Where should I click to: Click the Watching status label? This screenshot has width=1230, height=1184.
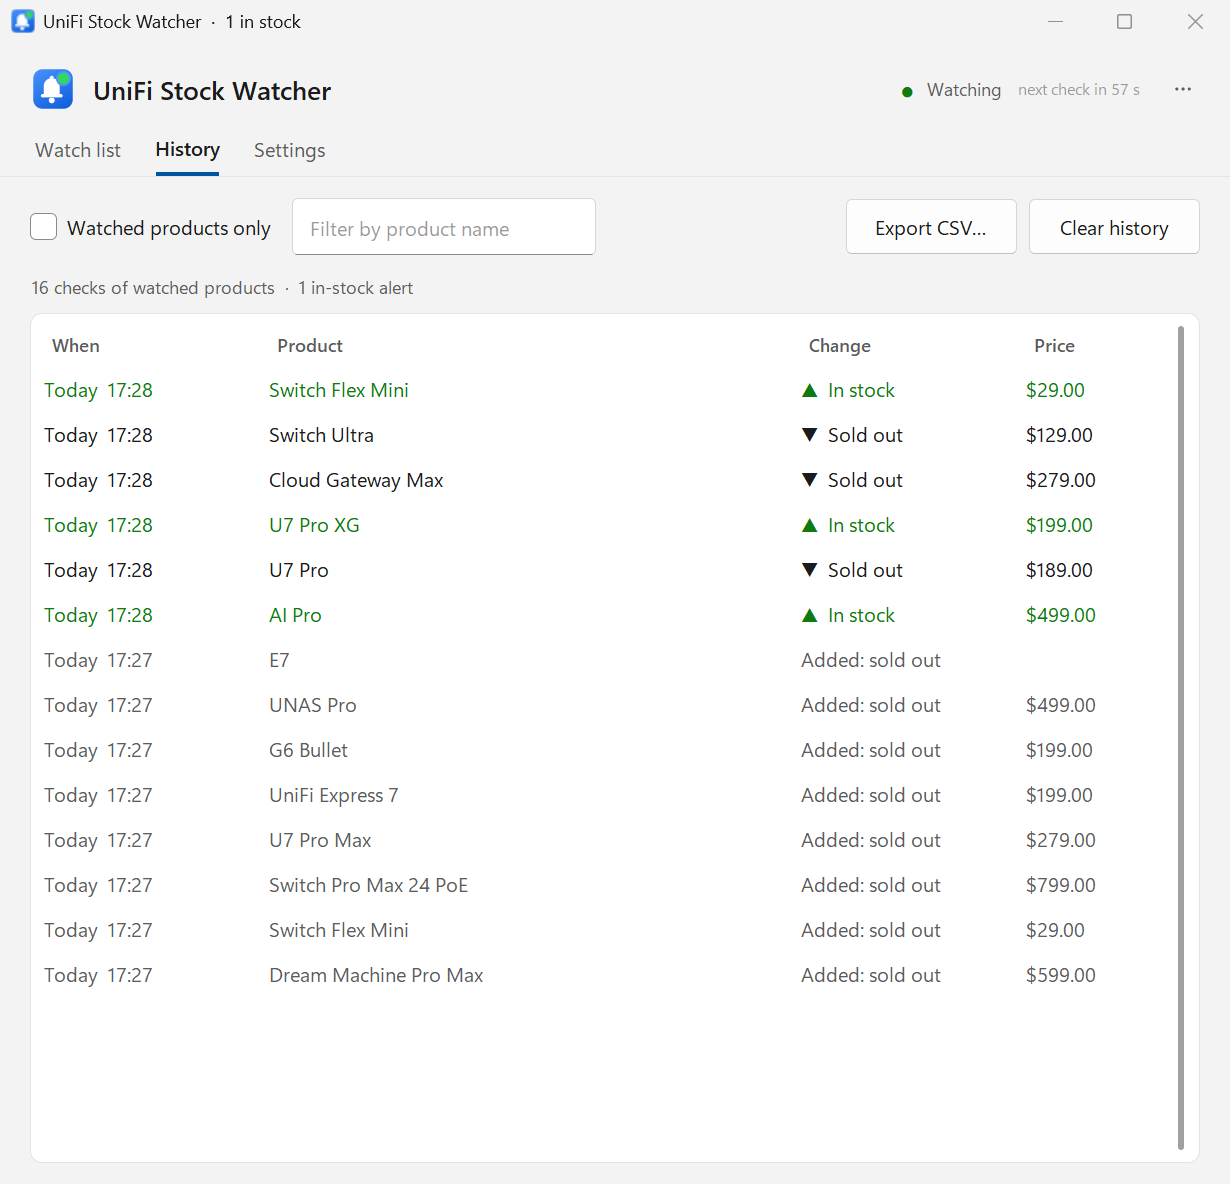click(x=964, y=90)
